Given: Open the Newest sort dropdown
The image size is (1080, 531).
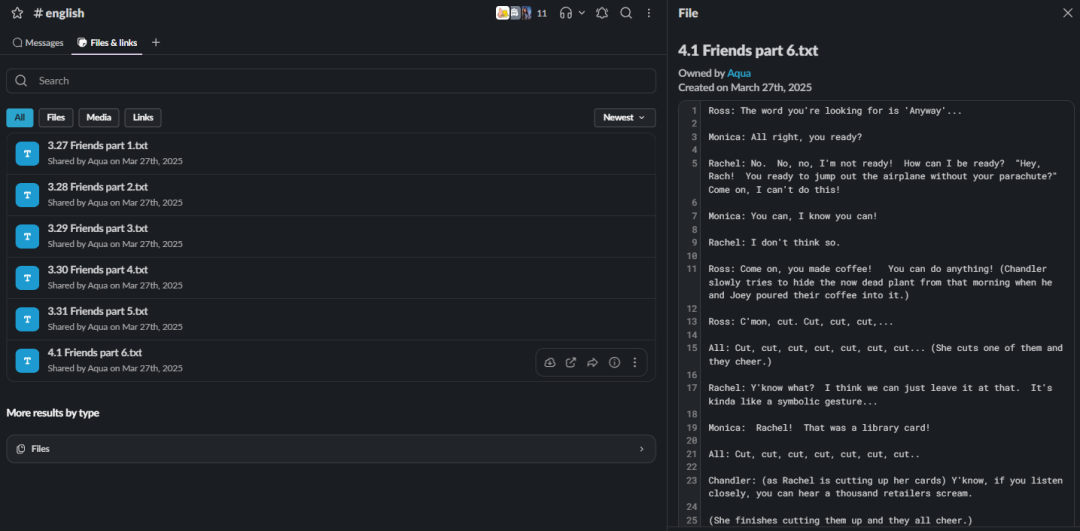Looking at the screenshot, I should pyautogui.click(x=625, y=118).
